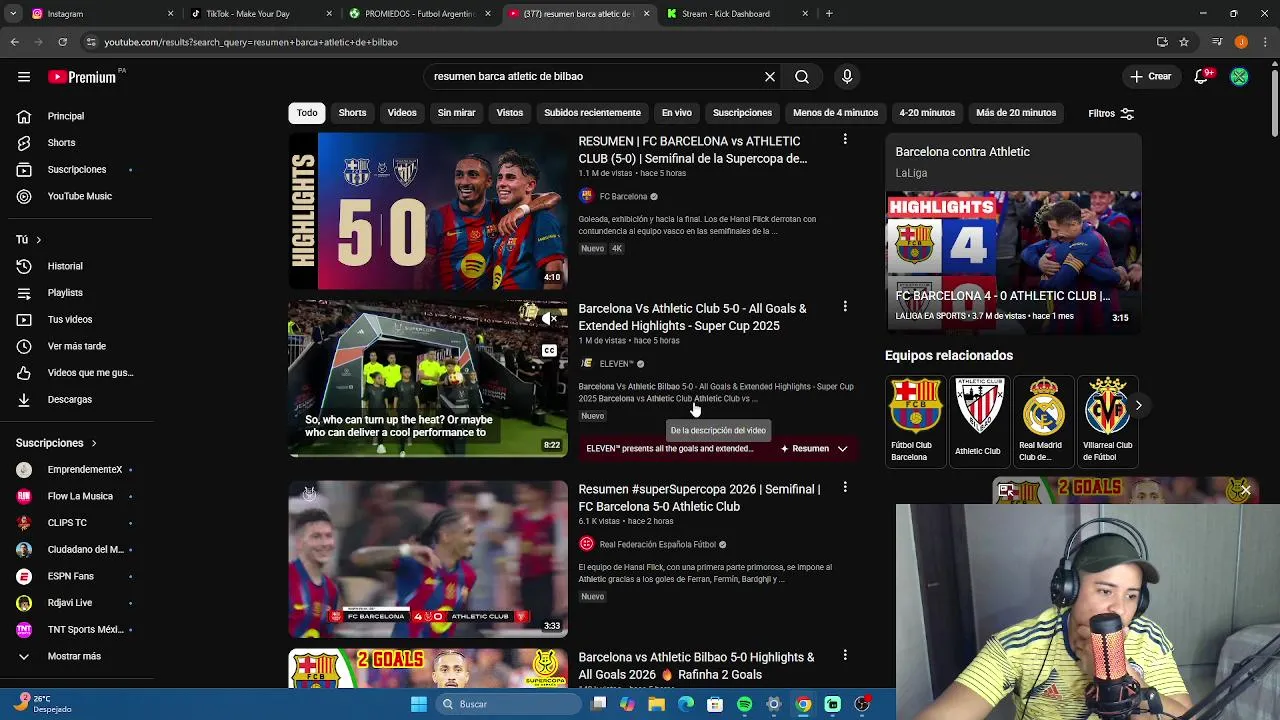Expand the Tú section chevron
Viewport: 1280px width, 720px height.
click(x=38, y=240)
